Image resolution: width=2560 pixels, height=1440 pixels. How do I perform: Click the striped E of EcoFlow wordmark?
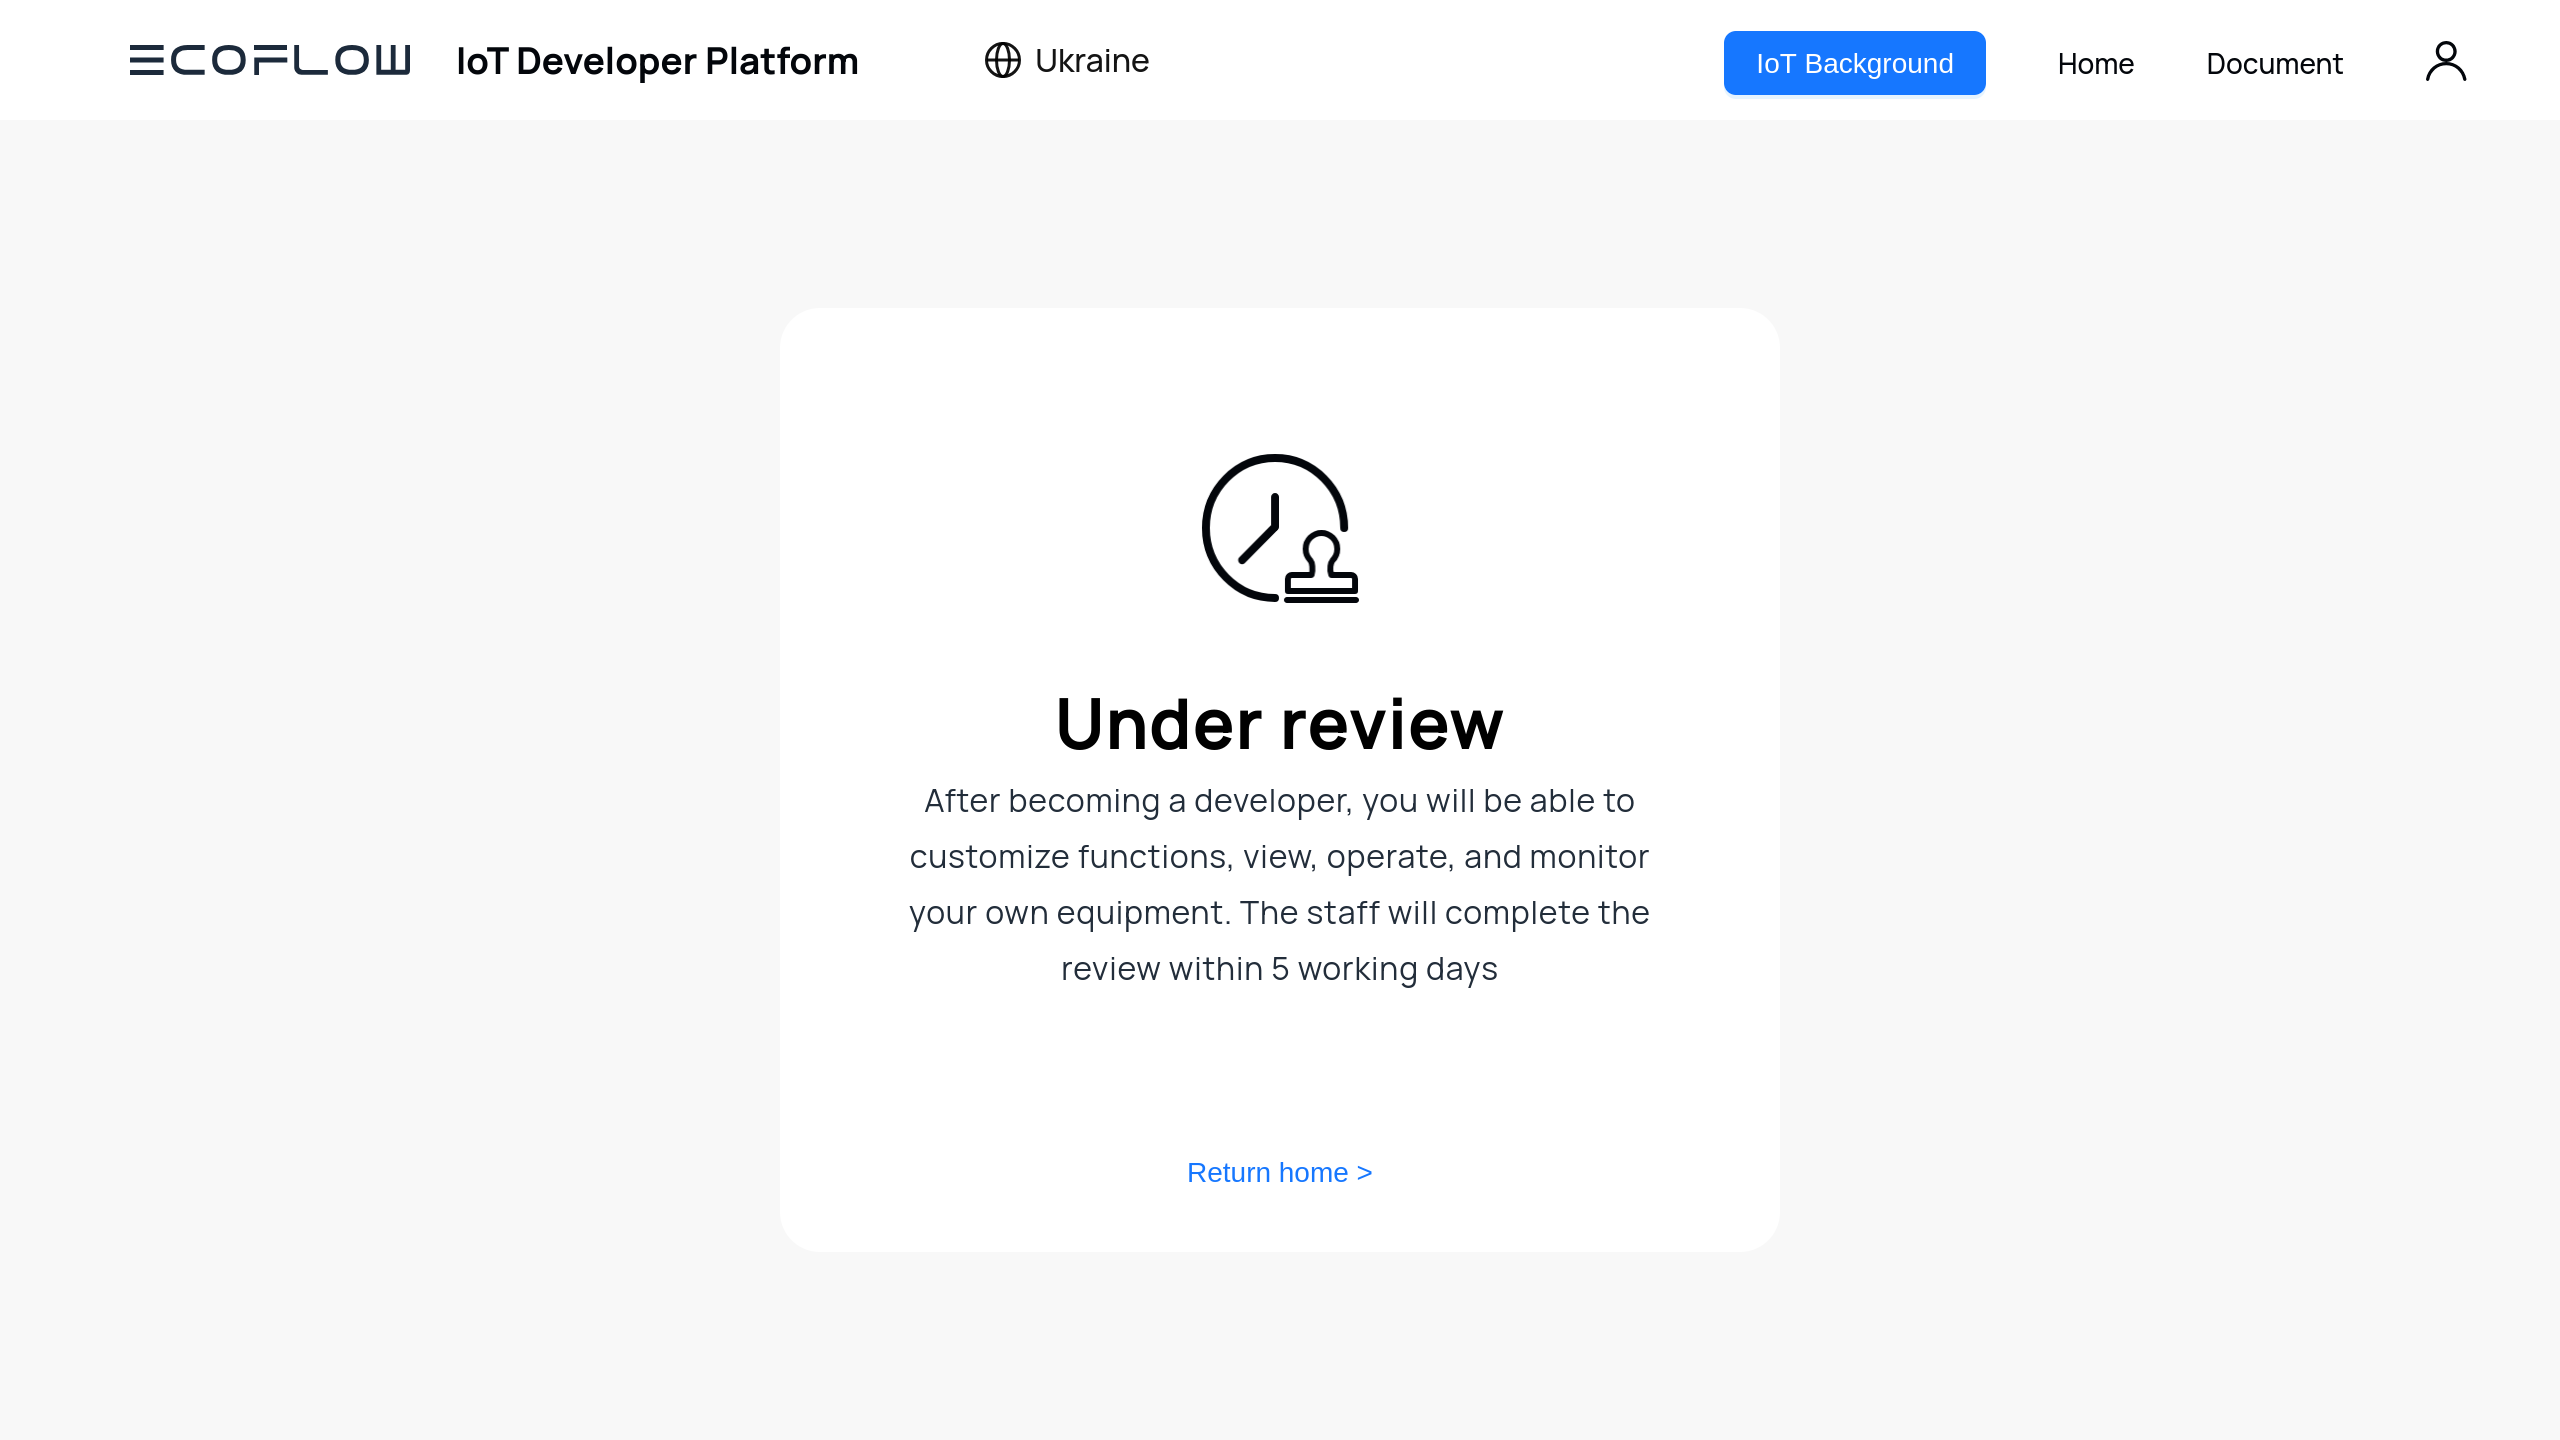146,60
